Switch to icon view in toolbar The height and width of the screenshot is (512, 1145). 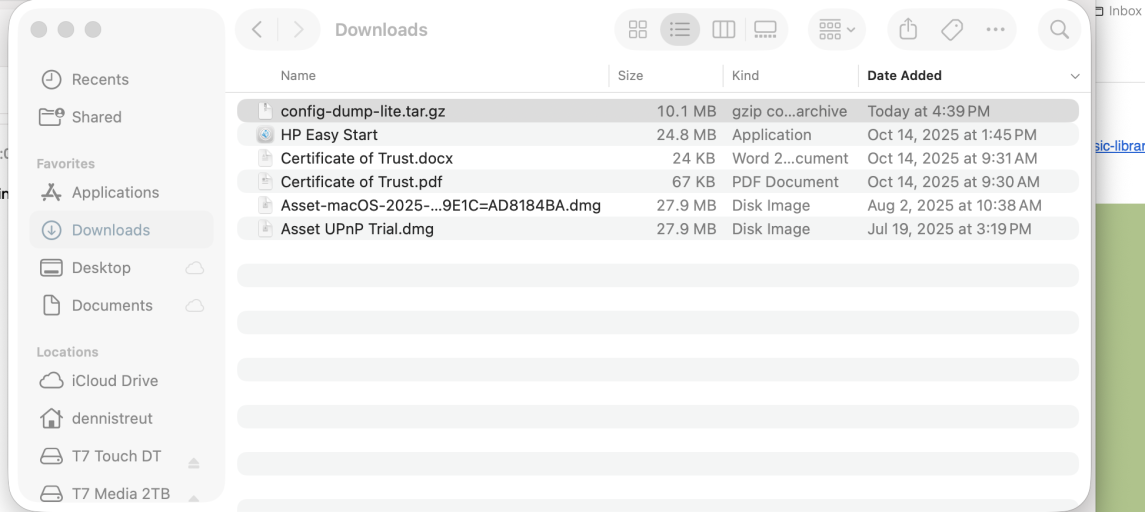click(x=638, y=30)
